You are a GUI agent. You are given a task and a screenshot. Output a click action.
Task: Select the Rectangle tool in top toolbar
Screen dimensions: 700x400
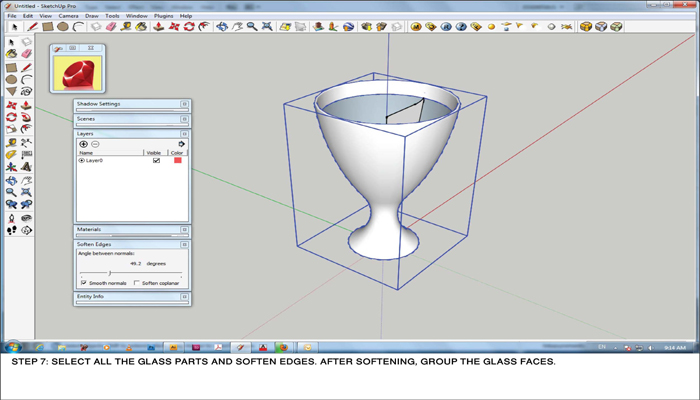click(x=47, y=27)
